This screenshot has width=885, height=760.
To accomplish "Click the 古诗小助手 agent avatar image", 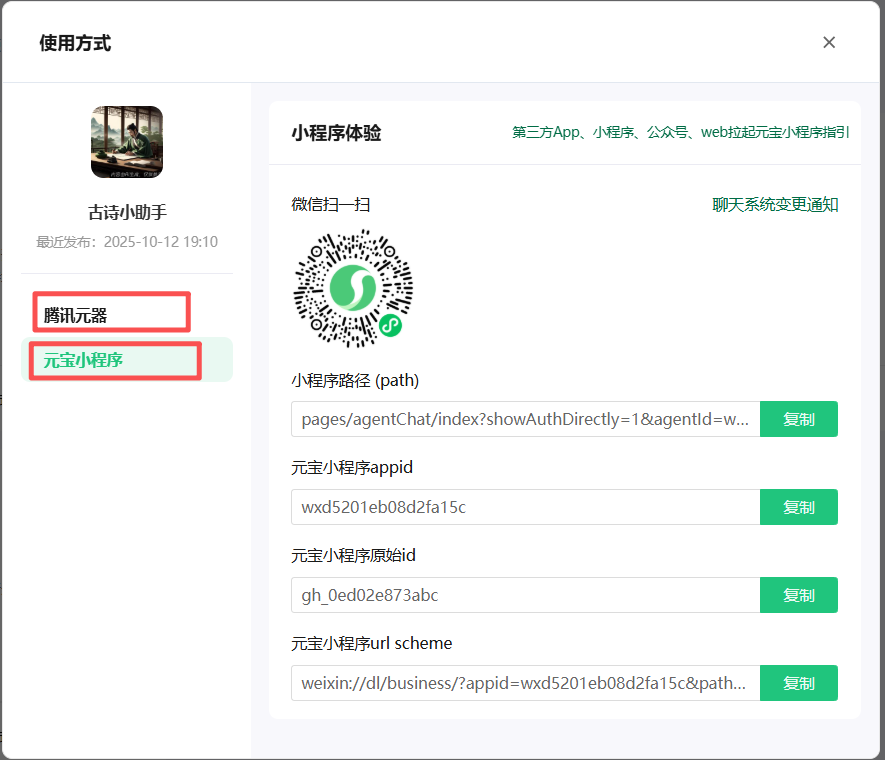I will 127,142.
